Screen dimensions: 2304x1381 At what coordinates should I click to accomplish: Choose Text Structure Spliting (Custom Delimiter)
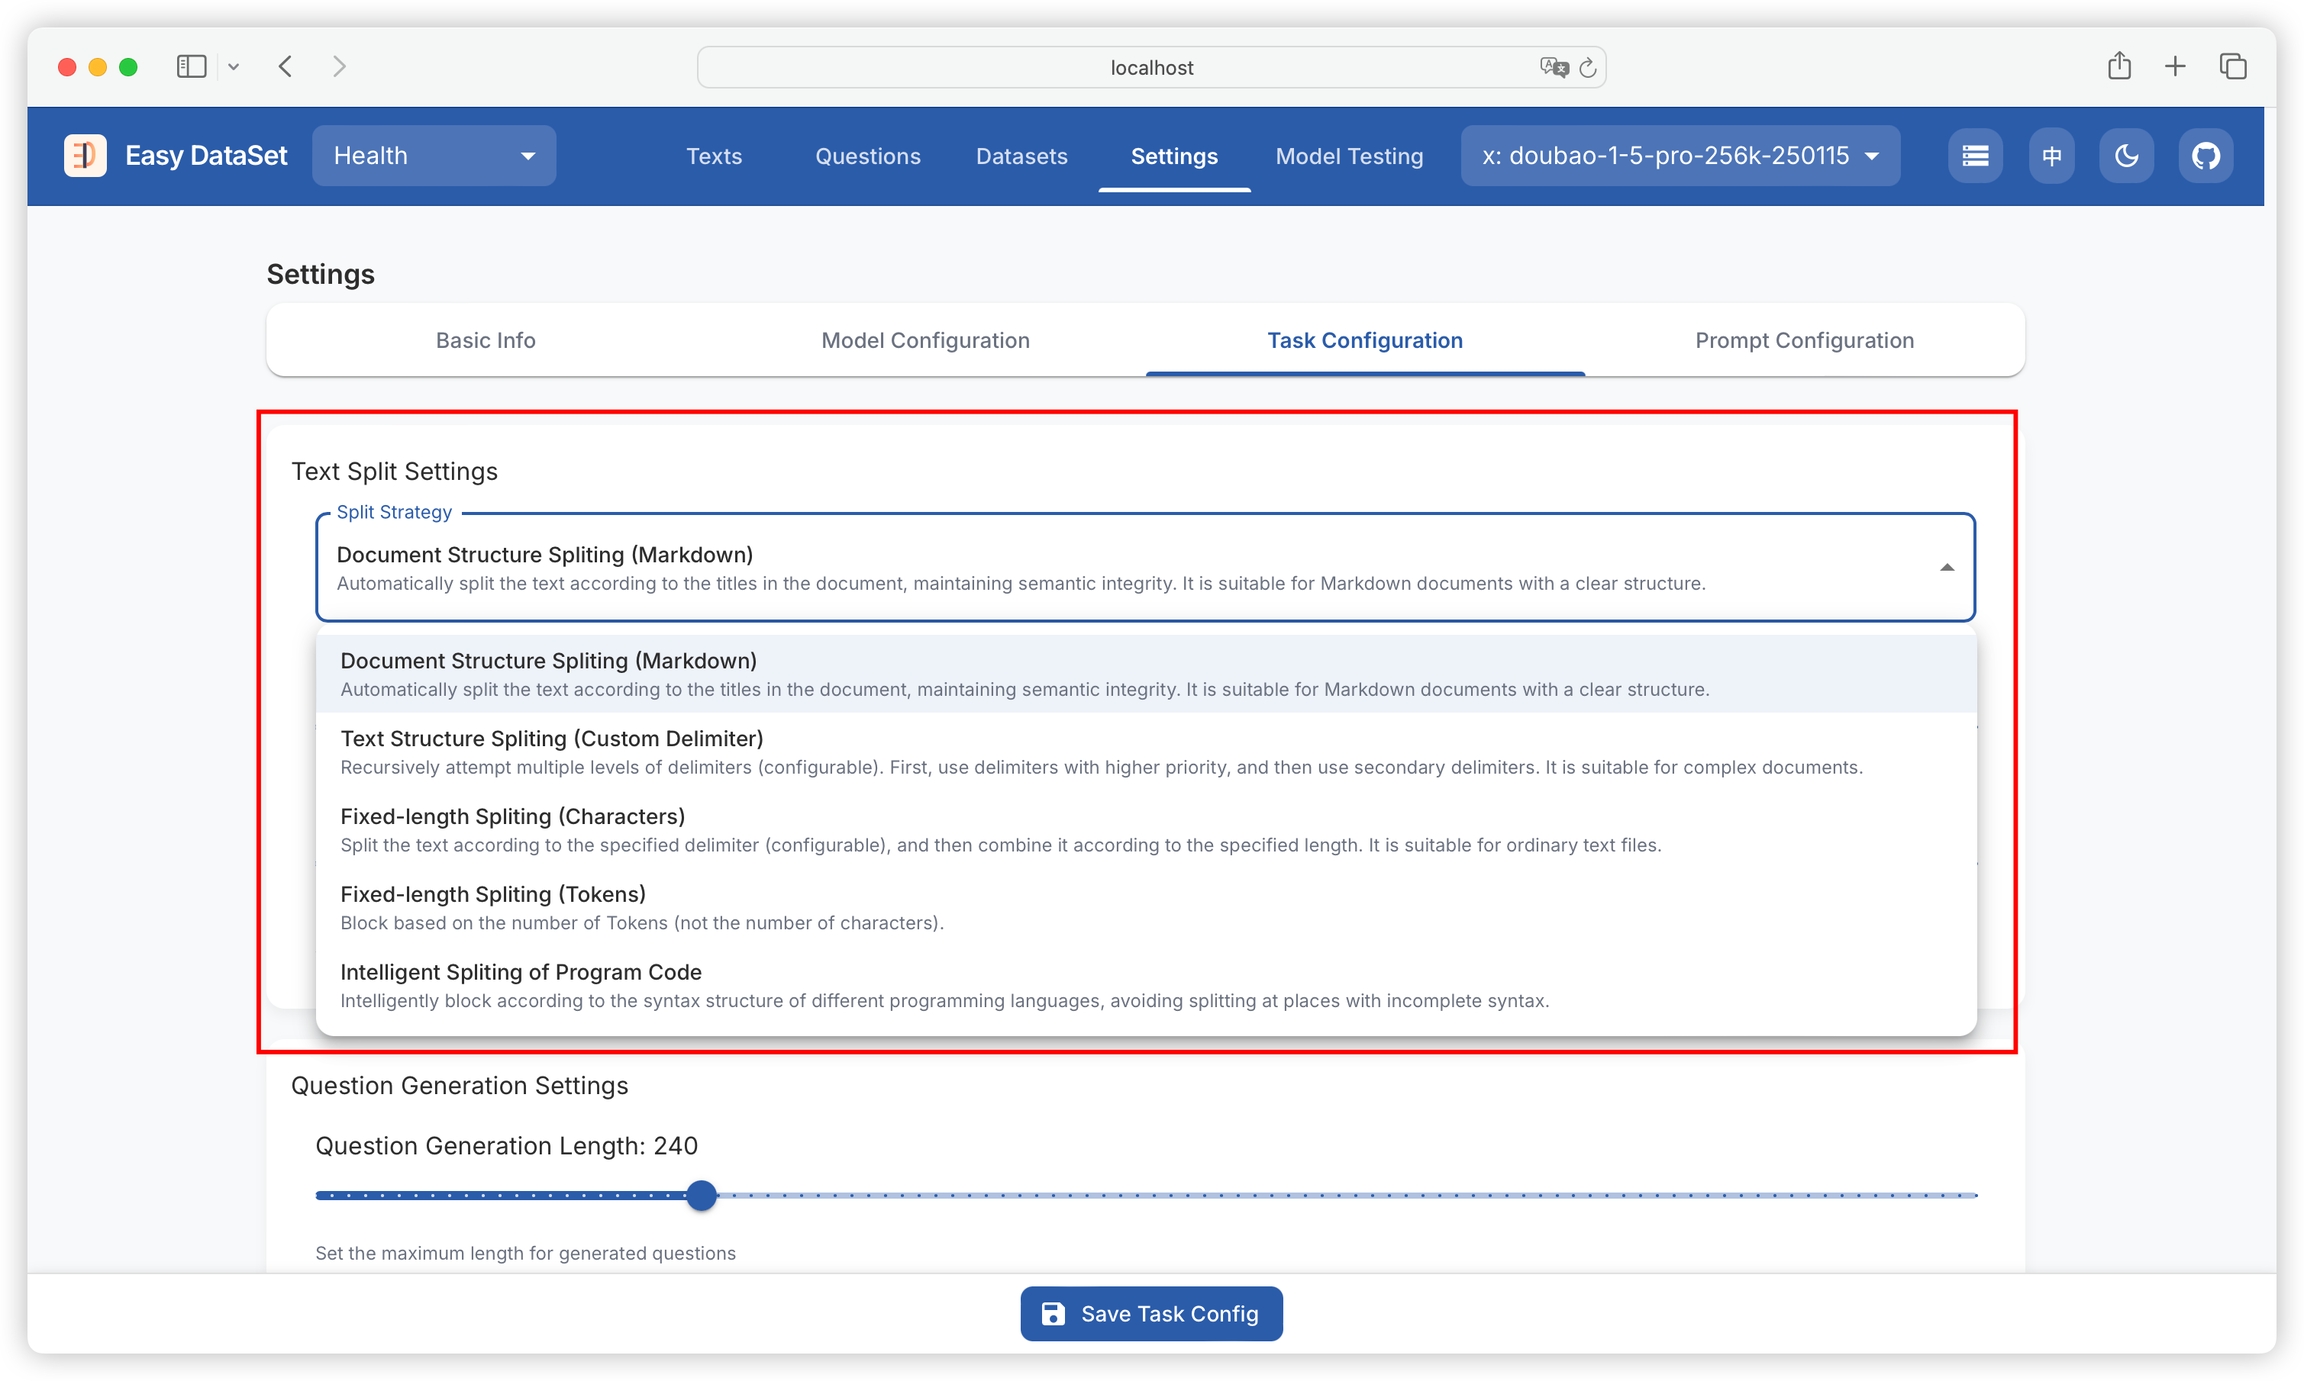click(x=551, y=739)
